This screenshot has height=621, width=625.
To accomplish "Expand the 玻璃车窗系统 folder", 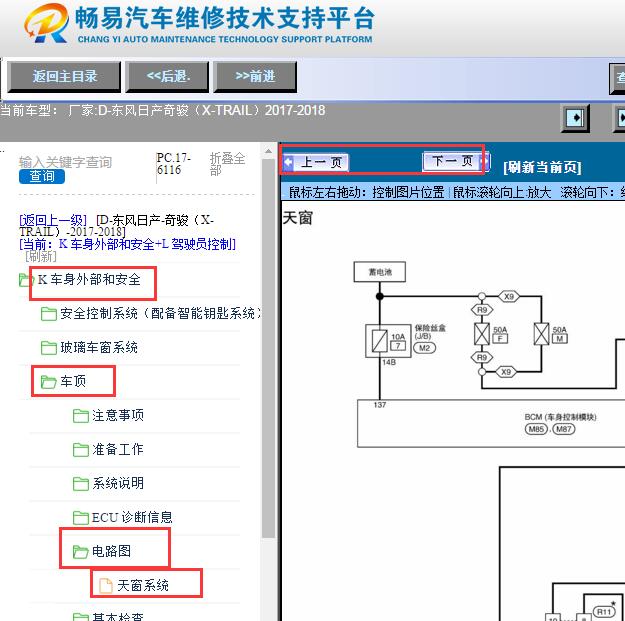I will click(x=99, y=348).
